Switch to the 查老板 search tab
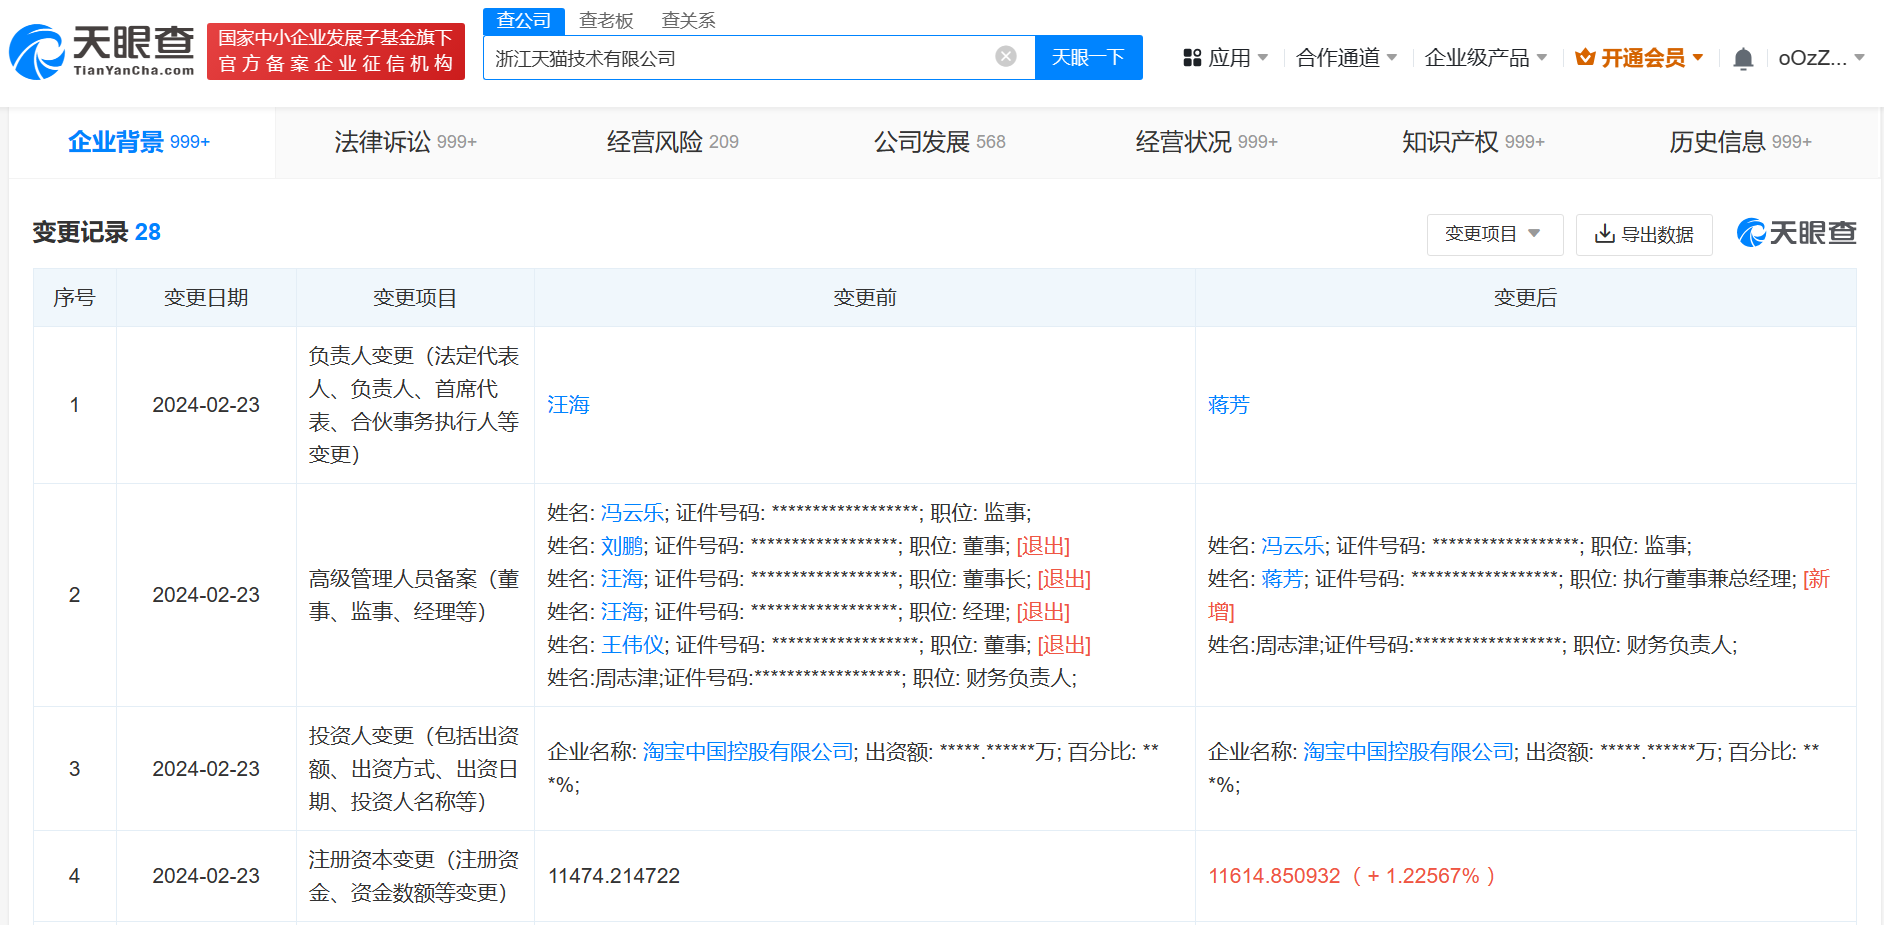Image resolution: width=1884 pixels, height=925 pixels. 606,20
